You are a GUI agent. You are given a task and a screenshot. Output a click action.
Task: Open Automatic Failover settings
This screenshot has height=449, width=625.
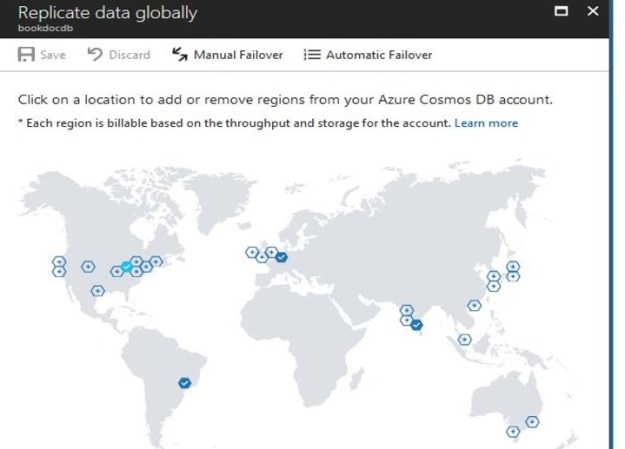pos(379,55)
